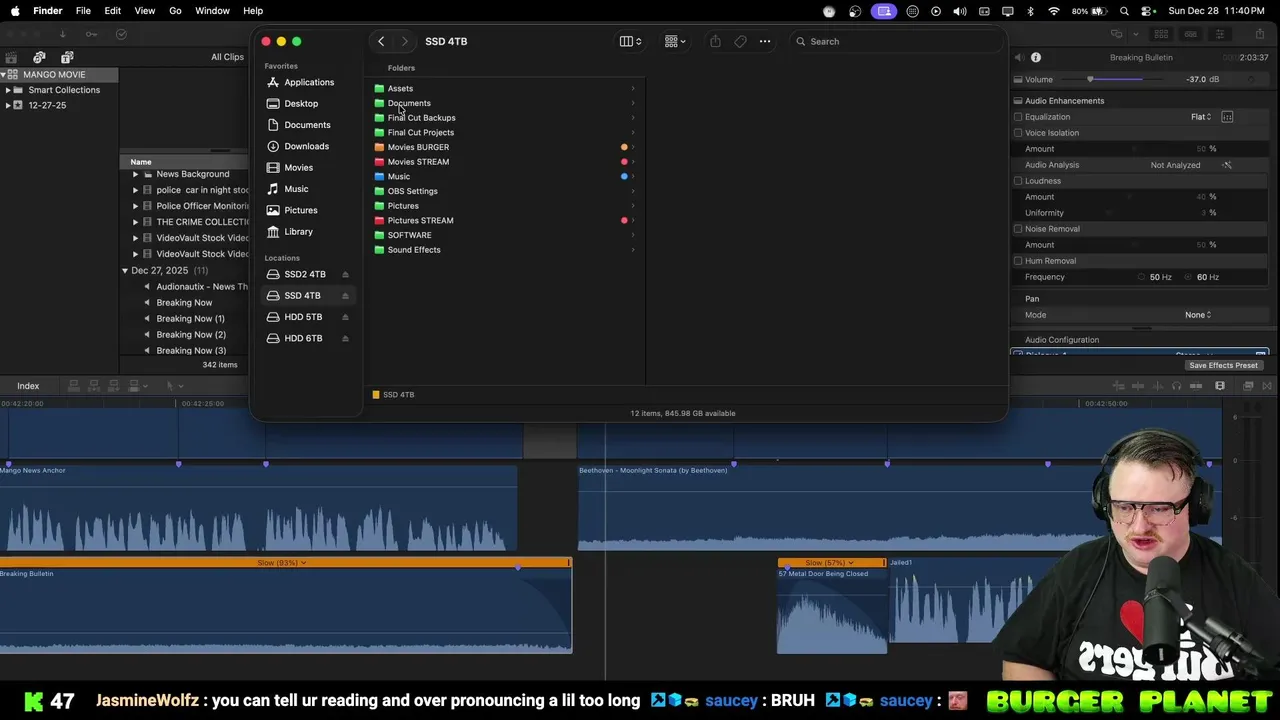Collapse the Dec 27, 2025 group
Viewport: 1280px width, 720px height.
pos(125,271)
